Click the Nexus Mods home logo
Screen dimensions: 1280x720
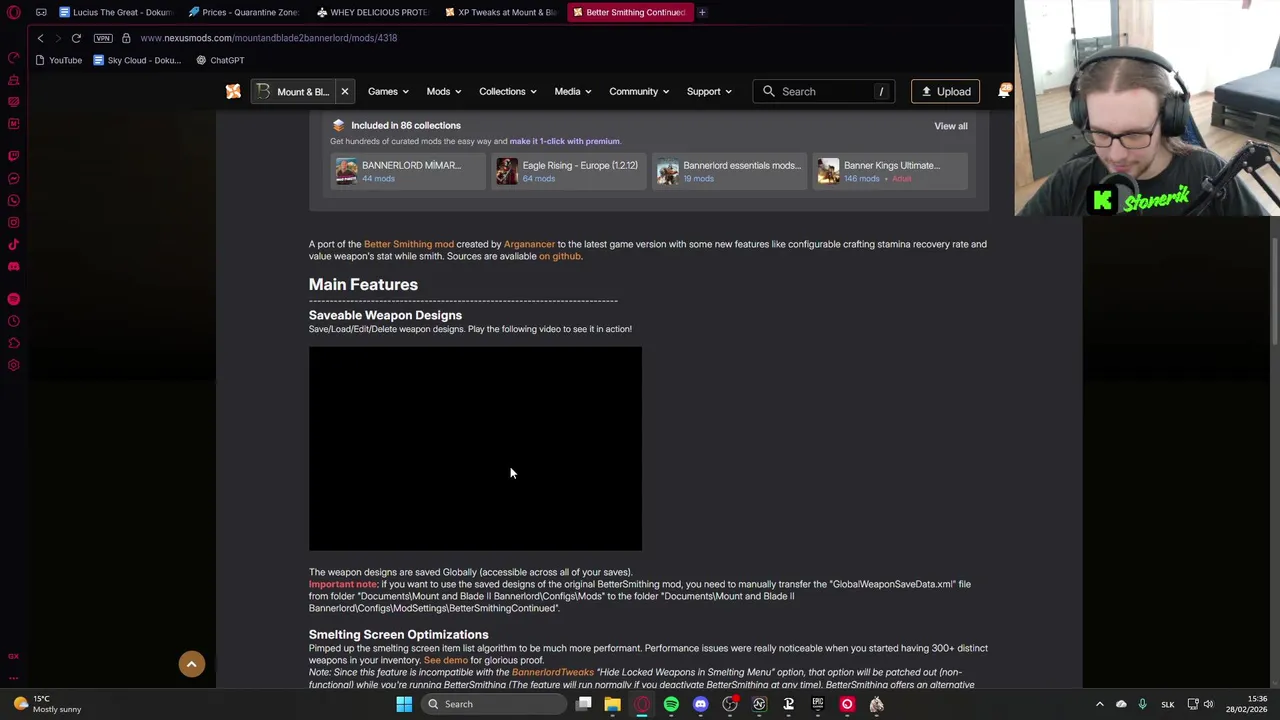tap(233, 91)
